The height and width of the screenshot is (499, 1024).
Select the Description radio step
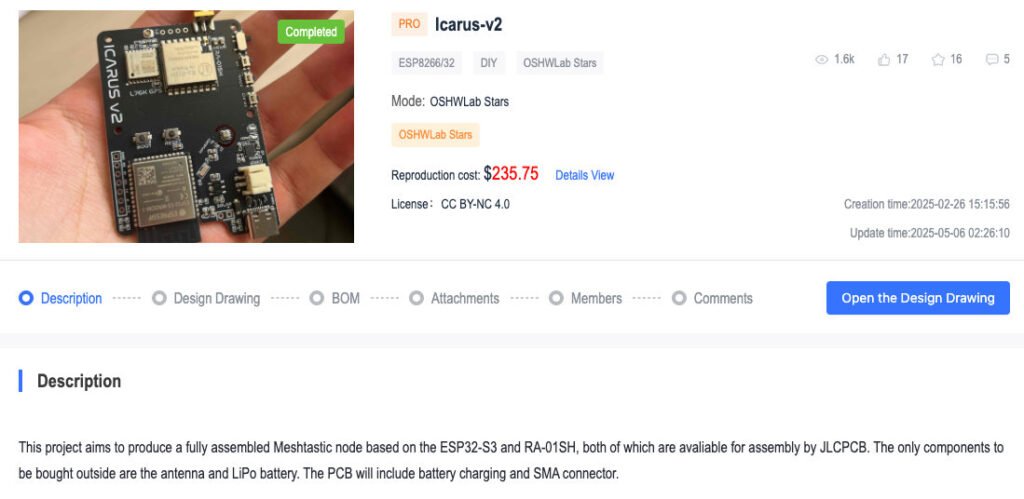click(27, 298)
